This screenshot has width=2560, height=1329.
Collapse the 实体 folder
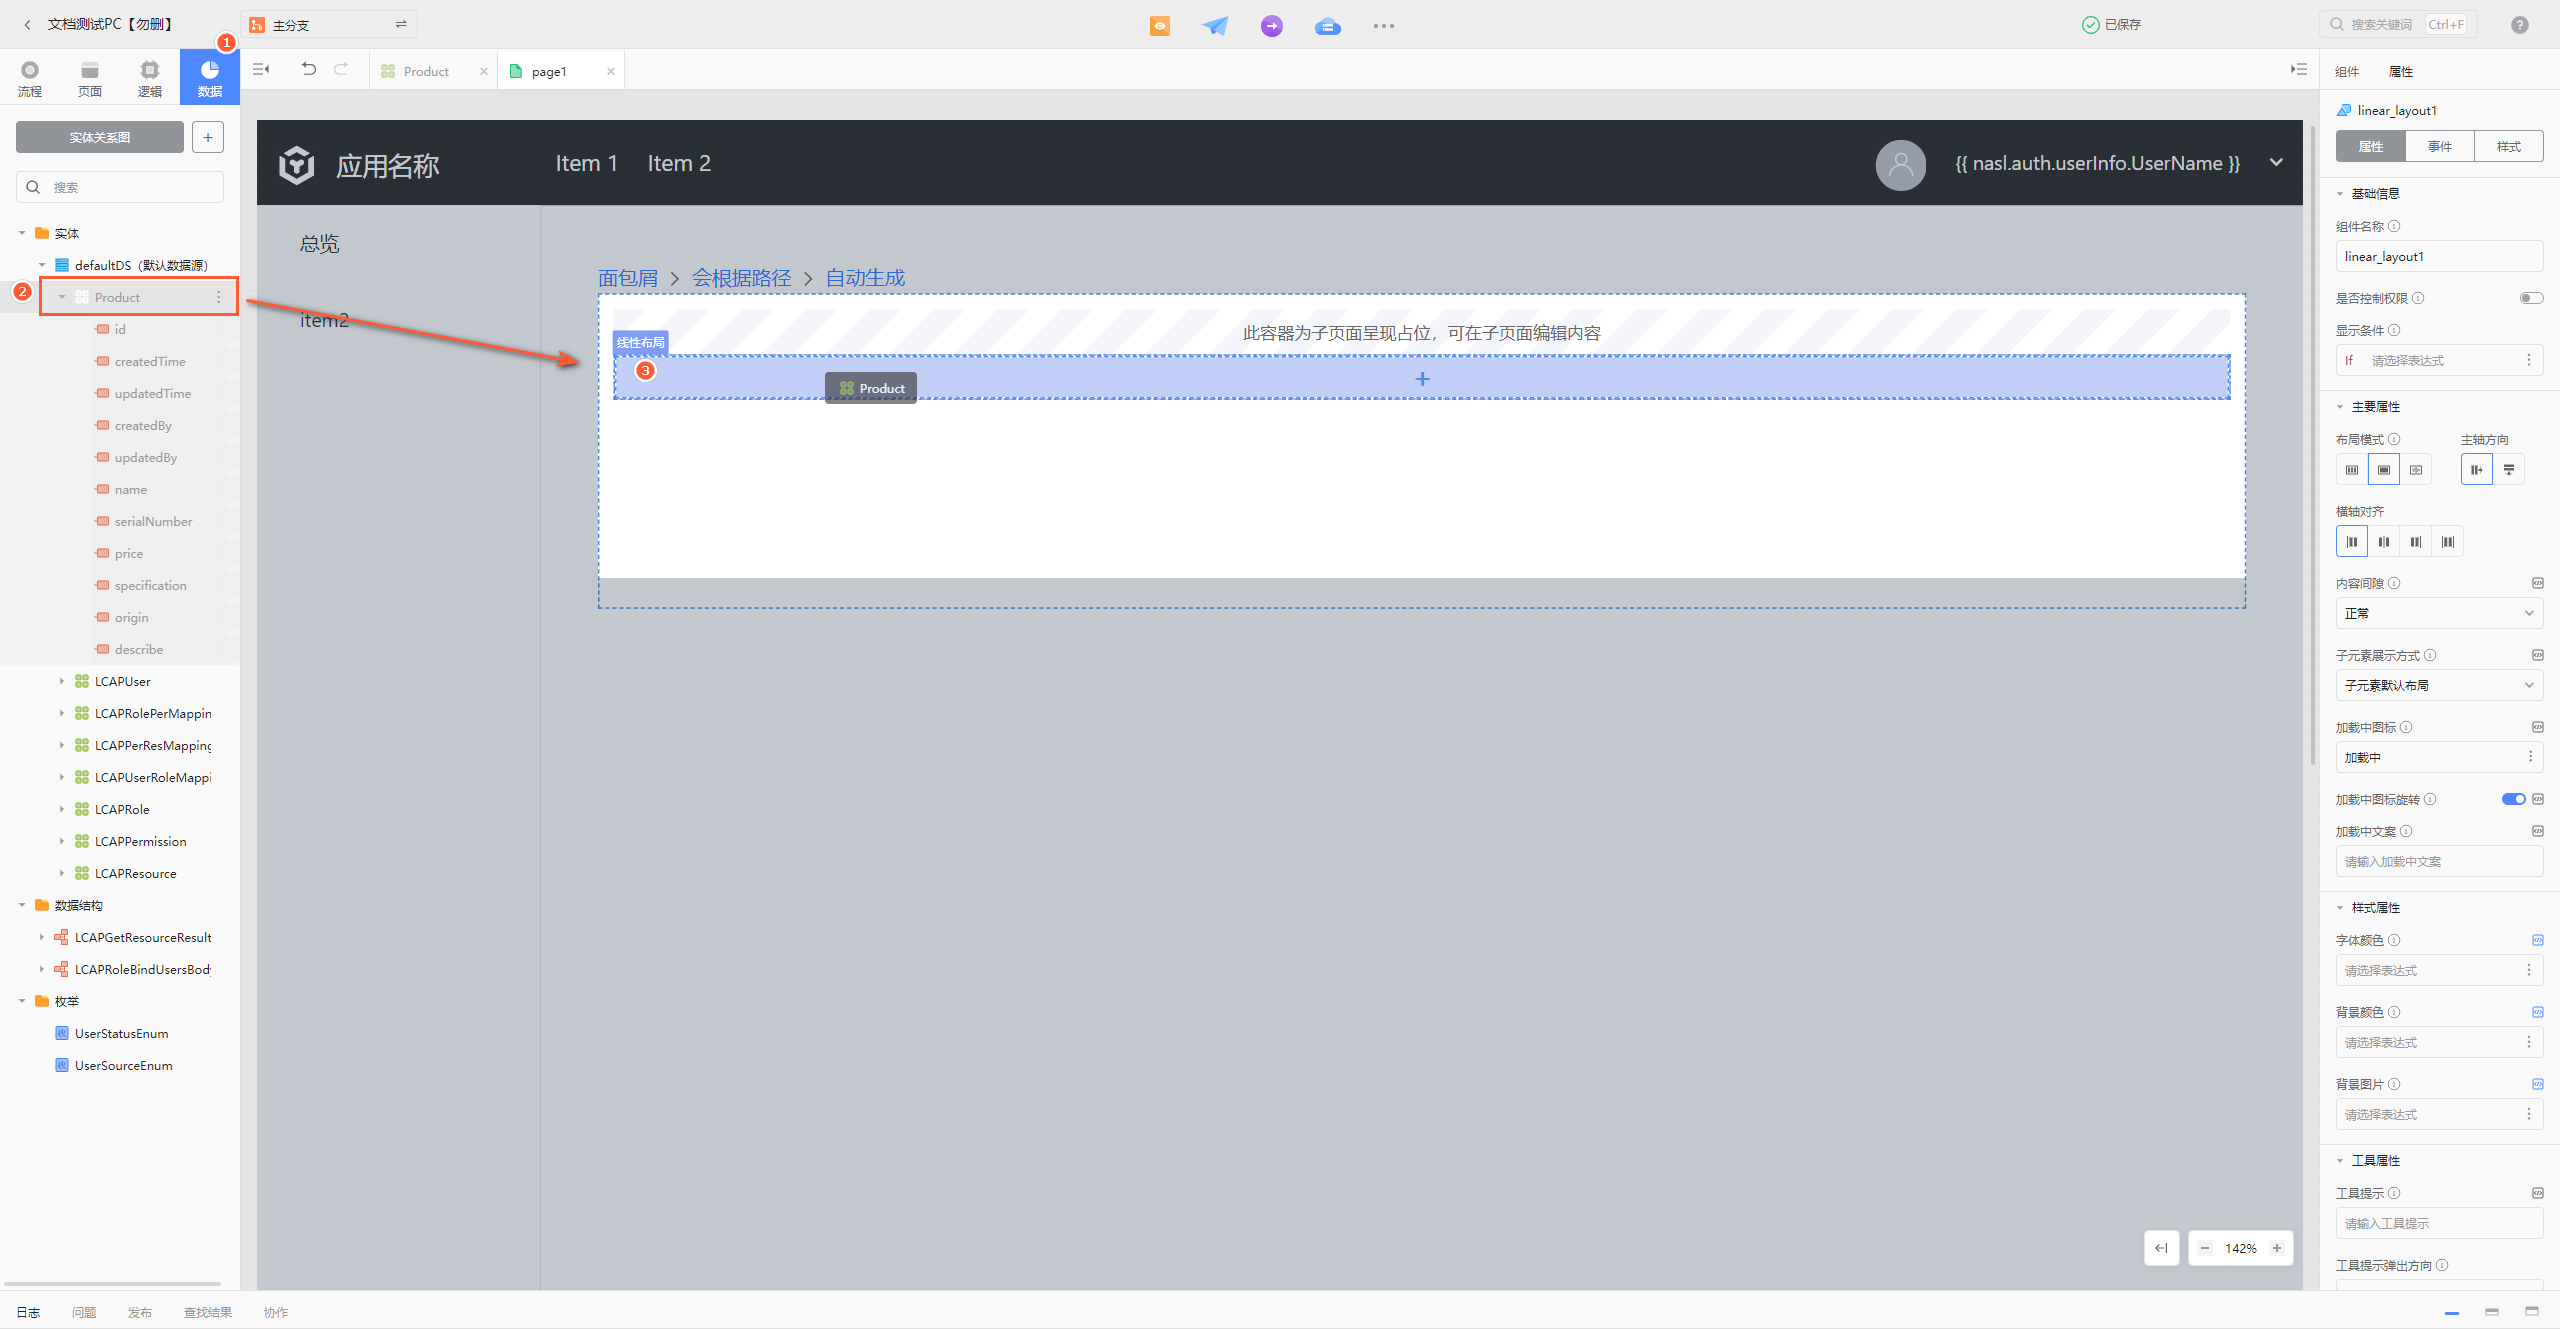pyautogui.click(x=22, y=233)
